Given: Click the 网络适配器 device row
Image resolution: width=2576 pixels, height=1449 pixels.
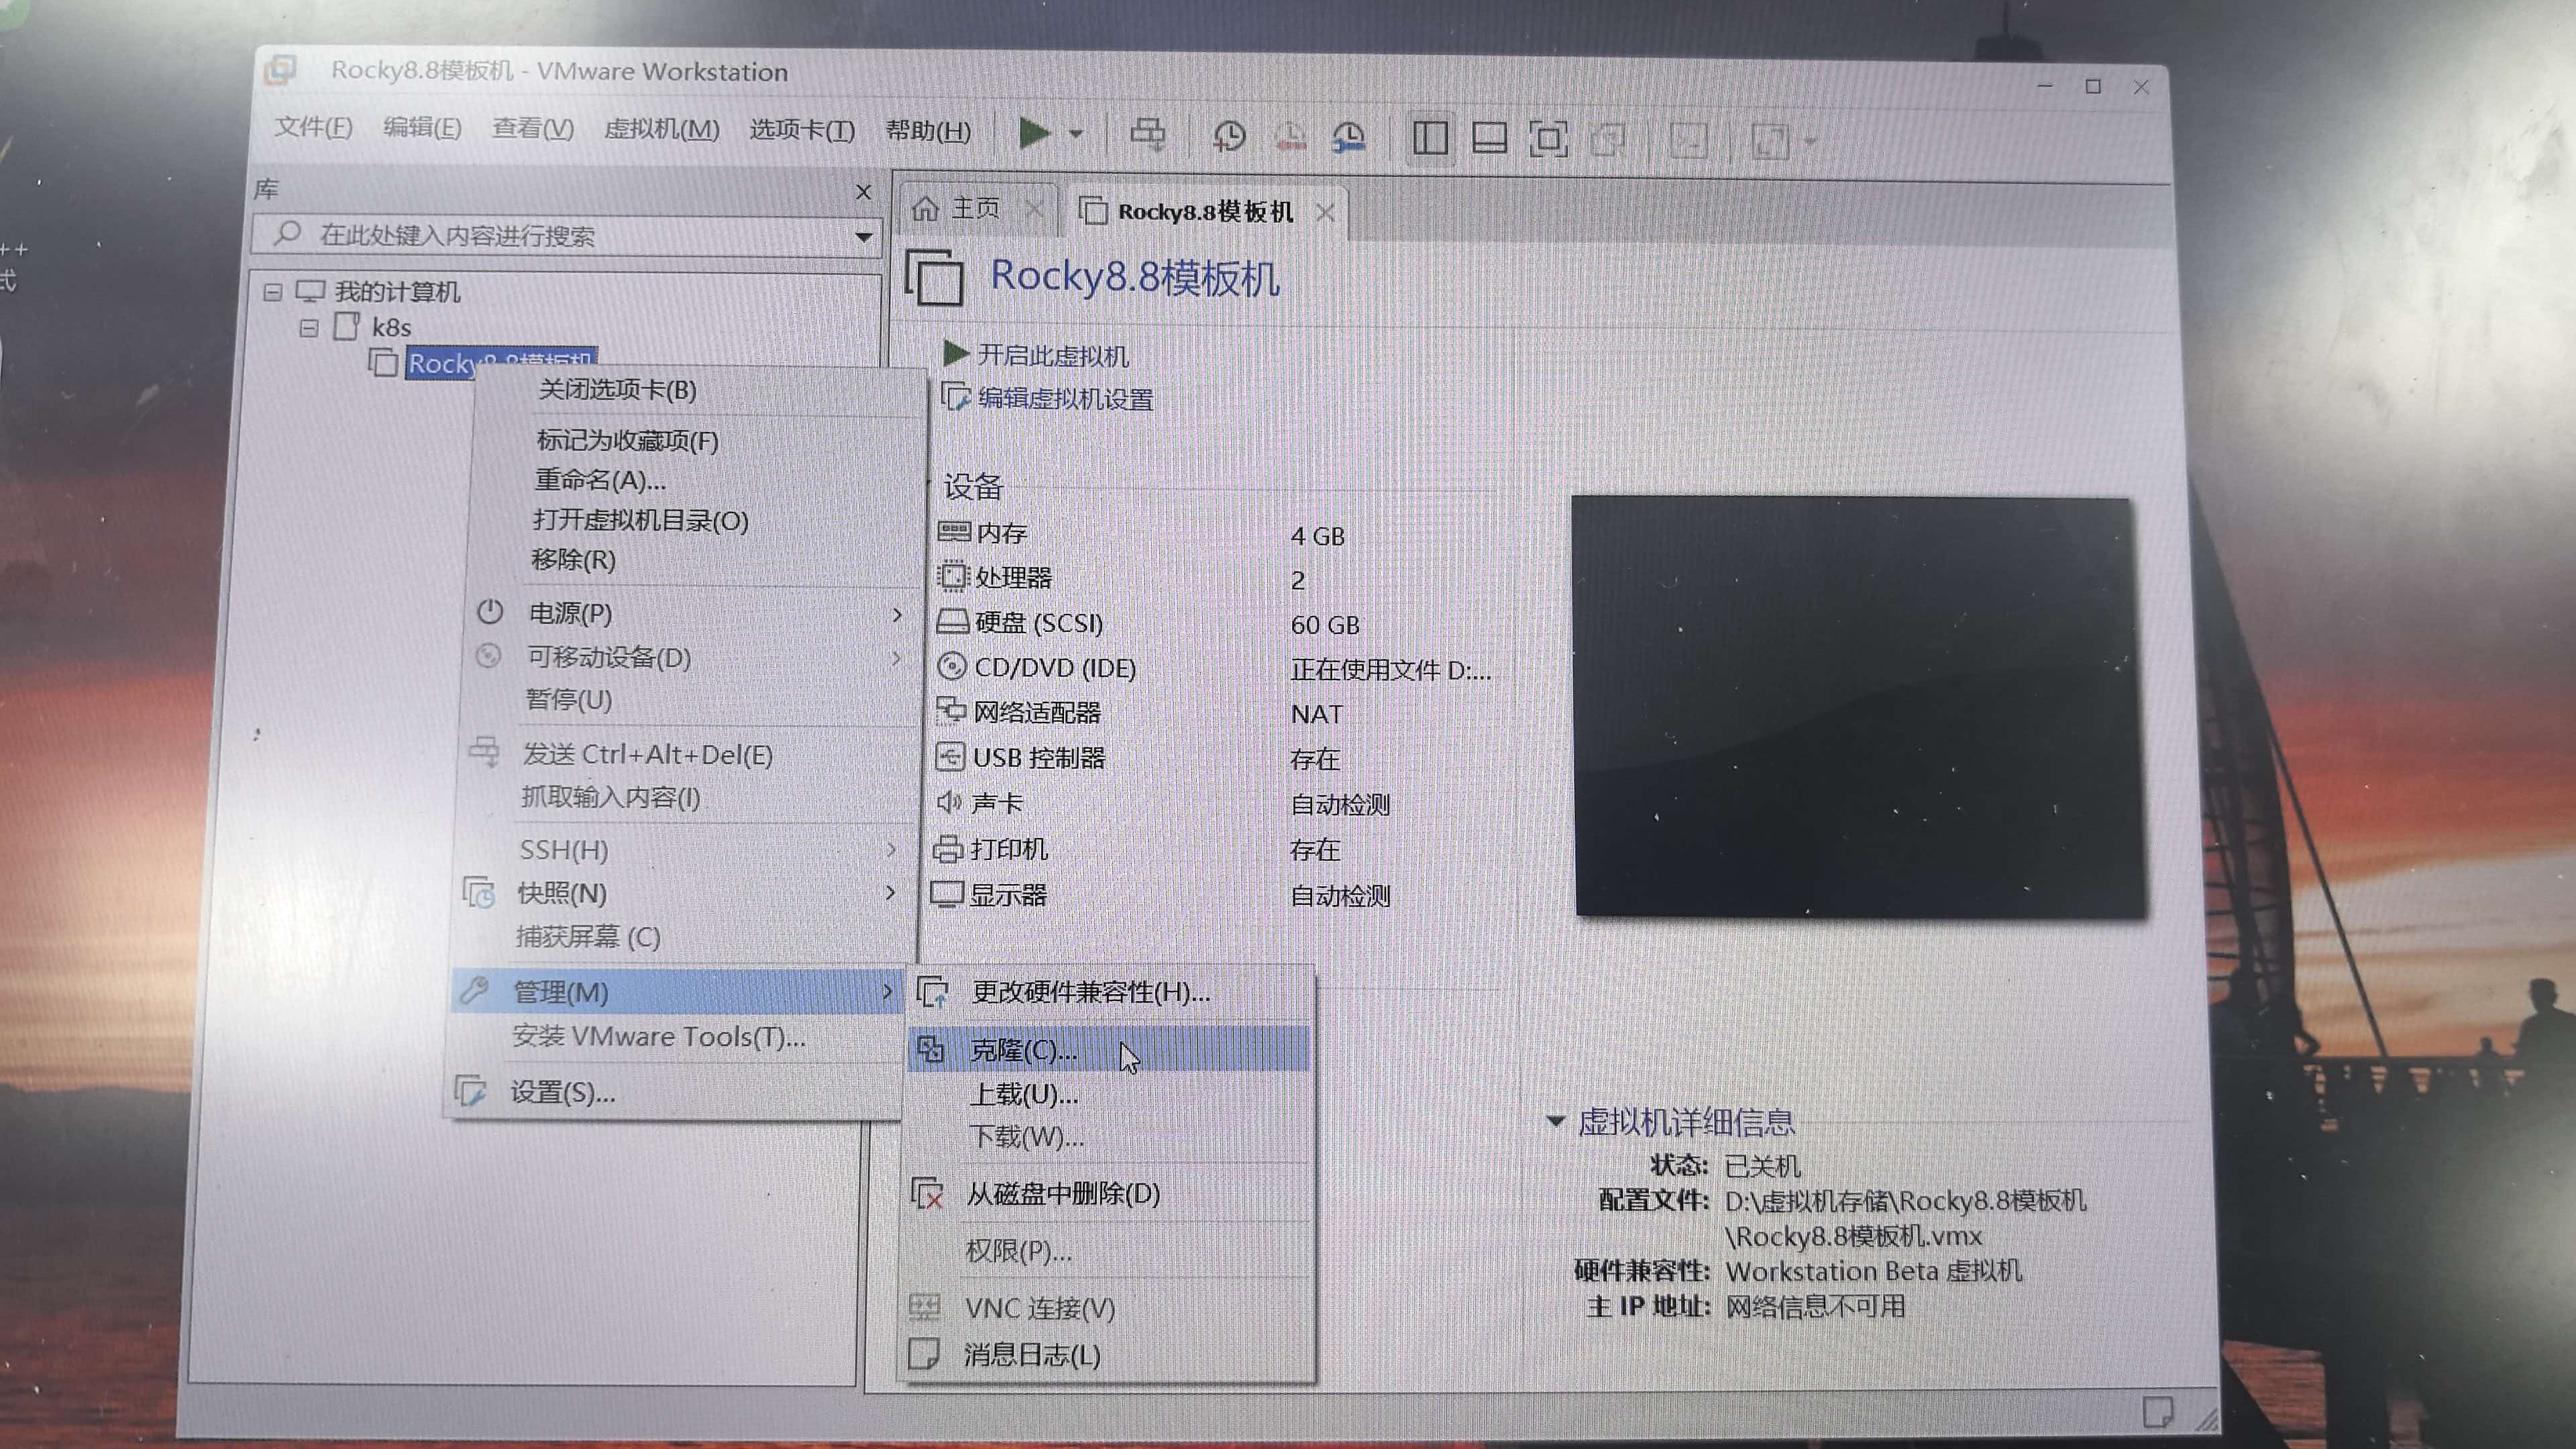Looking at the screenshot, I should pos(1215,713).
